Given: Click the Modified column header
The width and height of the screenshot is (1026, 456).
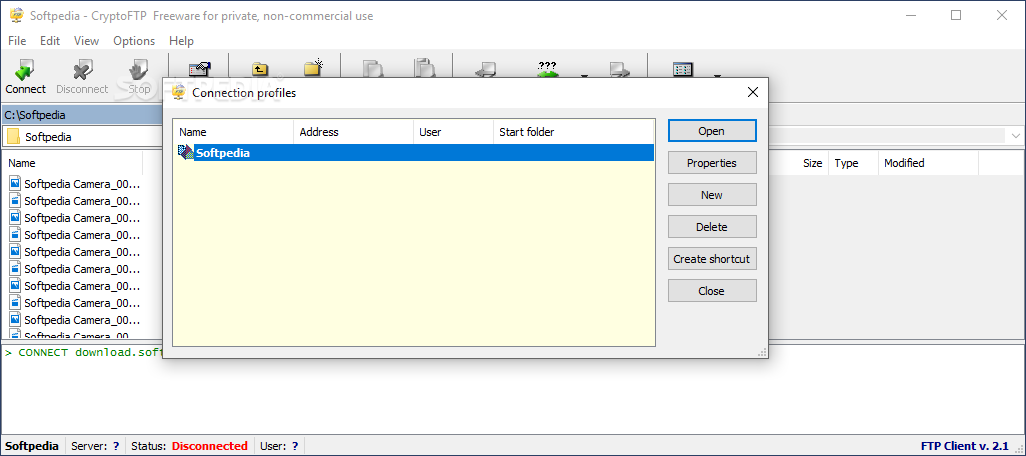Looking at the screenshot, I should pyautogui.click(x=928, y=163).
